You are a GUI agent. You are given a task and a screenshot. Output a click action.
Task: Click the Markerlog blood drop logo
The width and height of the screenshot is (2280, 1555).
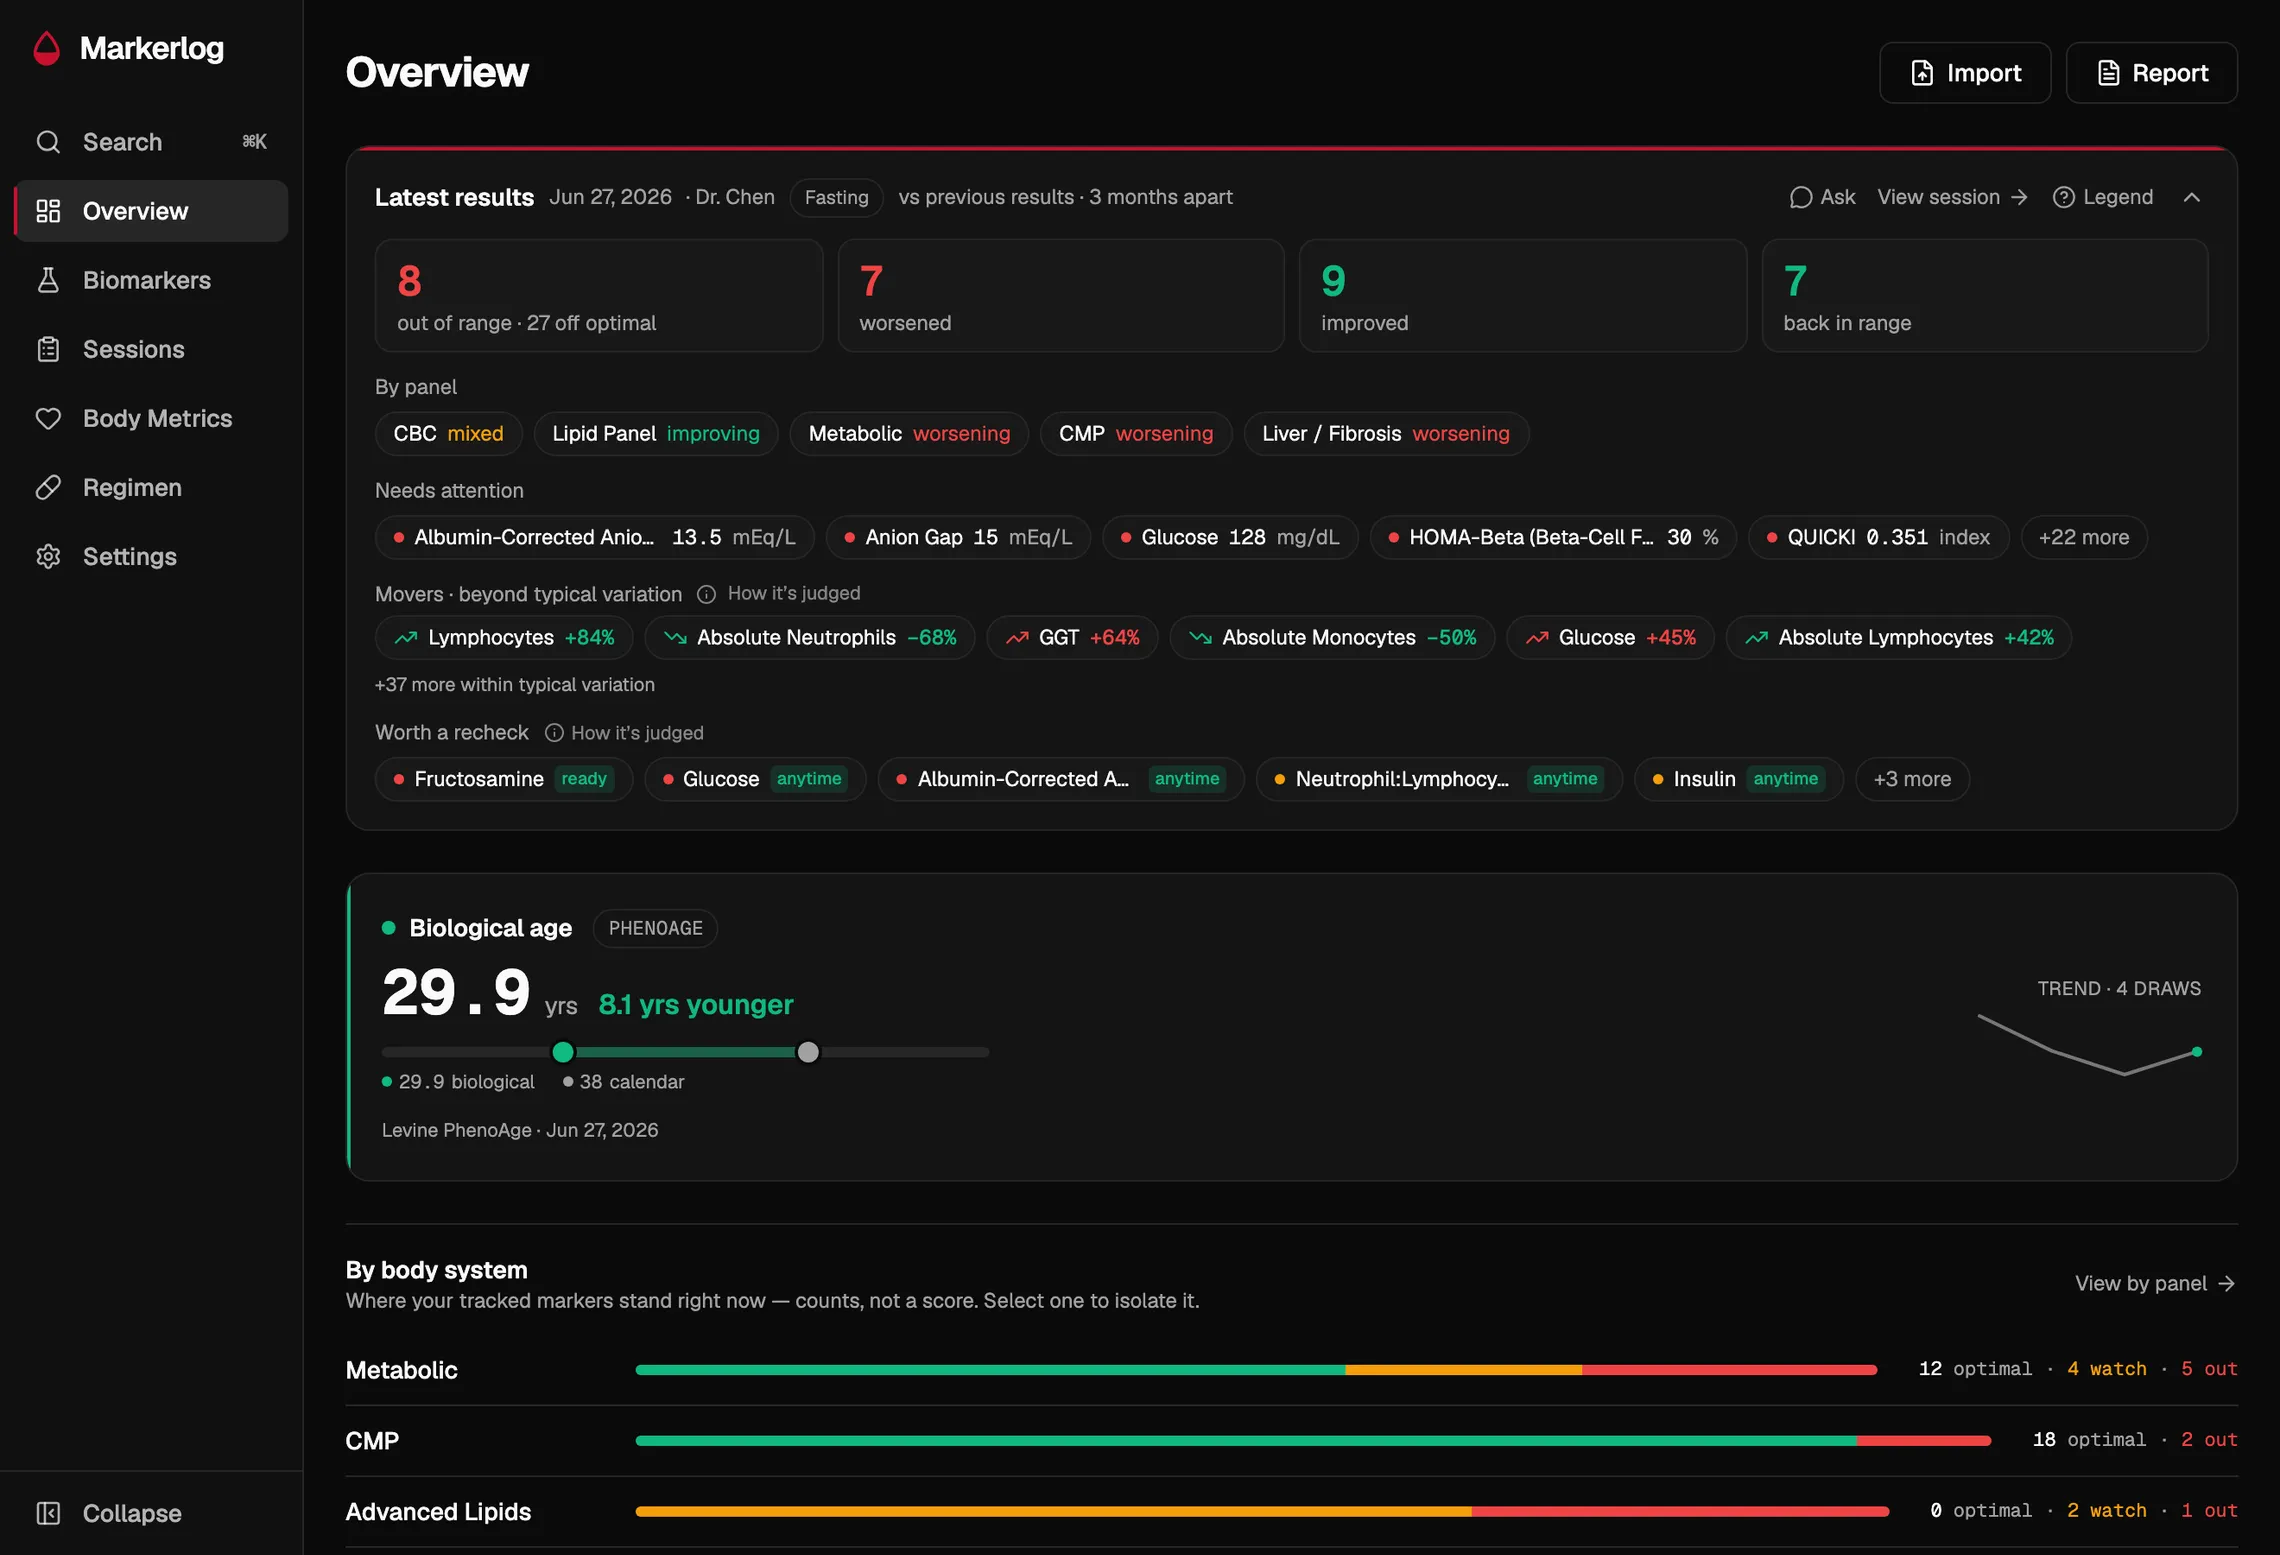coord(47,48)
